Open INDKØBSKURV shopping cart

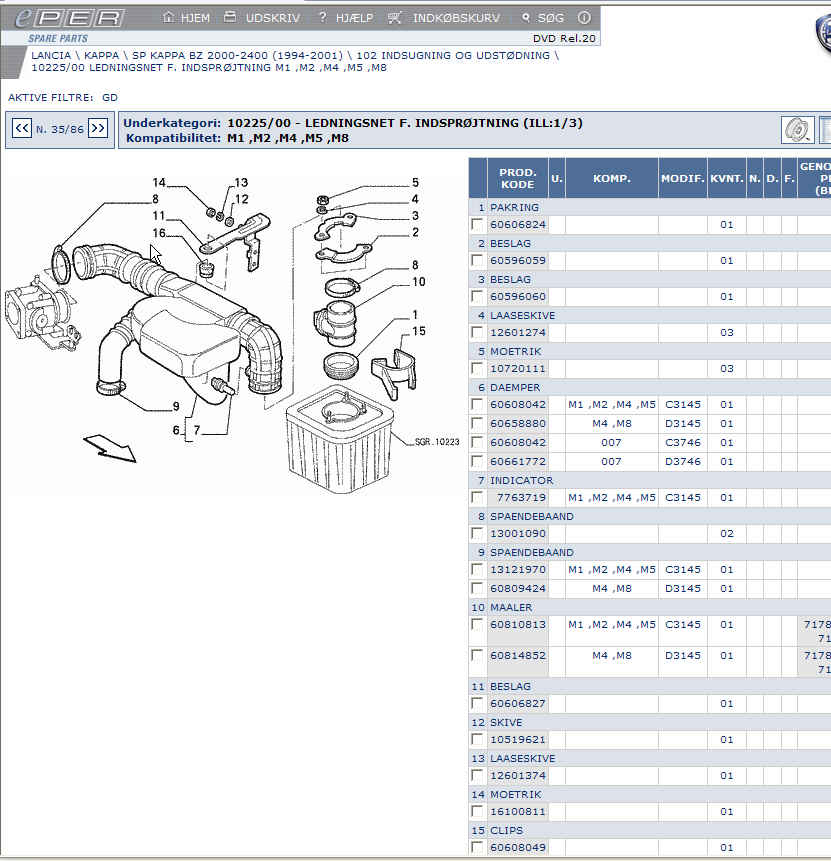pos(456,18)
